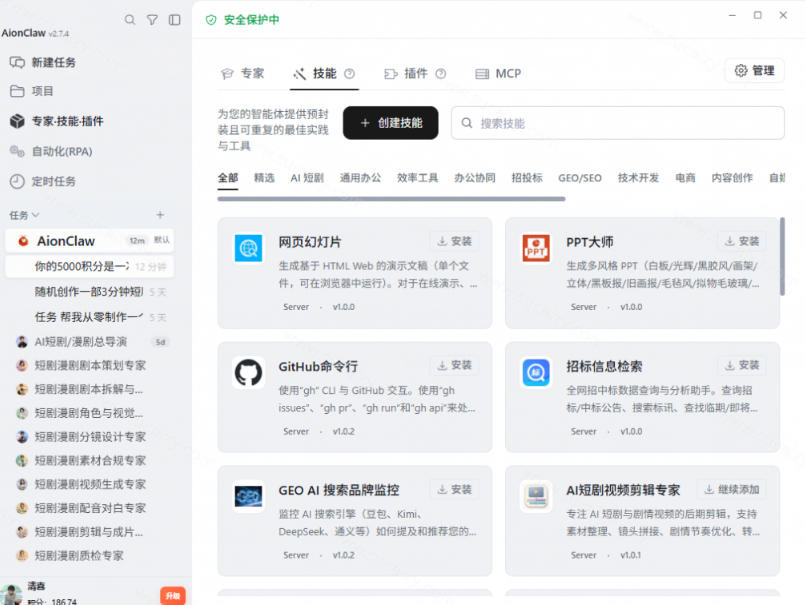Select the 全部 category filter
Image resolution: width=805 pixels, height=605 pixels.
(228, 178)
